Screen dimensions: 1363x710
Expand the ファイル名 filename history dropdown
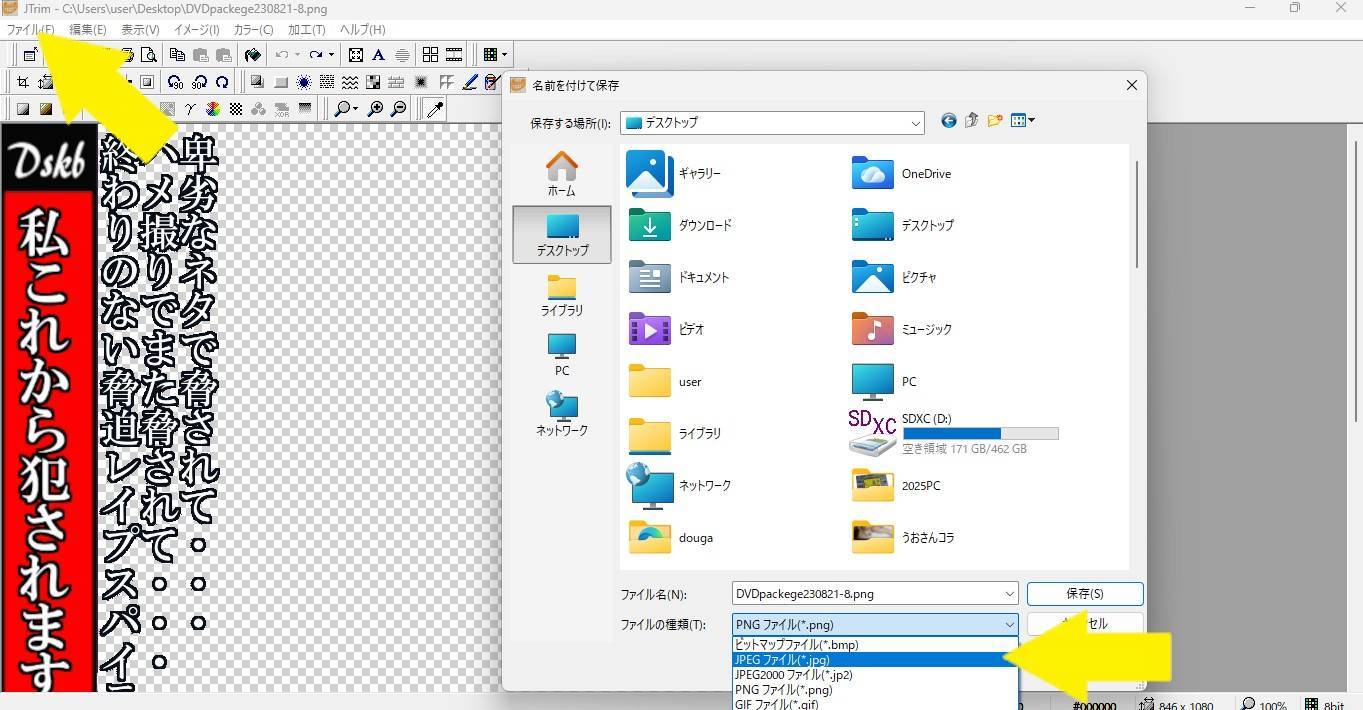point(1008,594)
